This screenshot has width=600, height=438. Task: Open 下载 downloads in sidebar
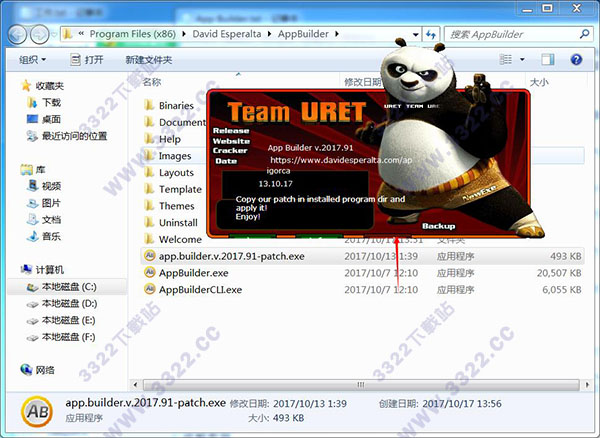tap(44, 103)
